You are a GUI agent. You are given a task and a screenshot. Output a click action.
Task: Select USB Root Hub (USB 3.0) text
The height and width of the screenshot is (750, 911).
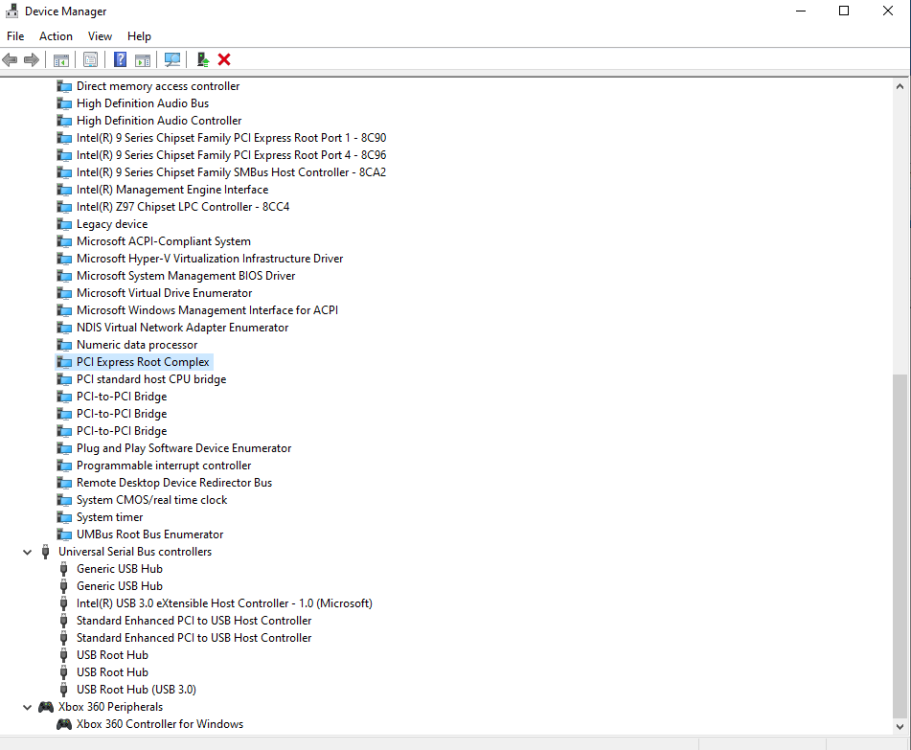point(137,690)
